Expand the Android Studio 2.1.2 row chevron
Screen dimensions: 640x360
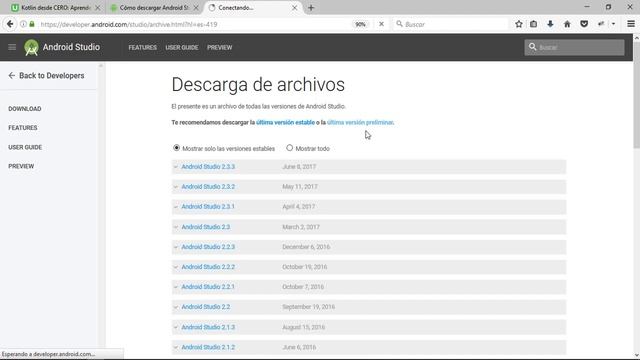pyautogui.click(x=176, y=347)
